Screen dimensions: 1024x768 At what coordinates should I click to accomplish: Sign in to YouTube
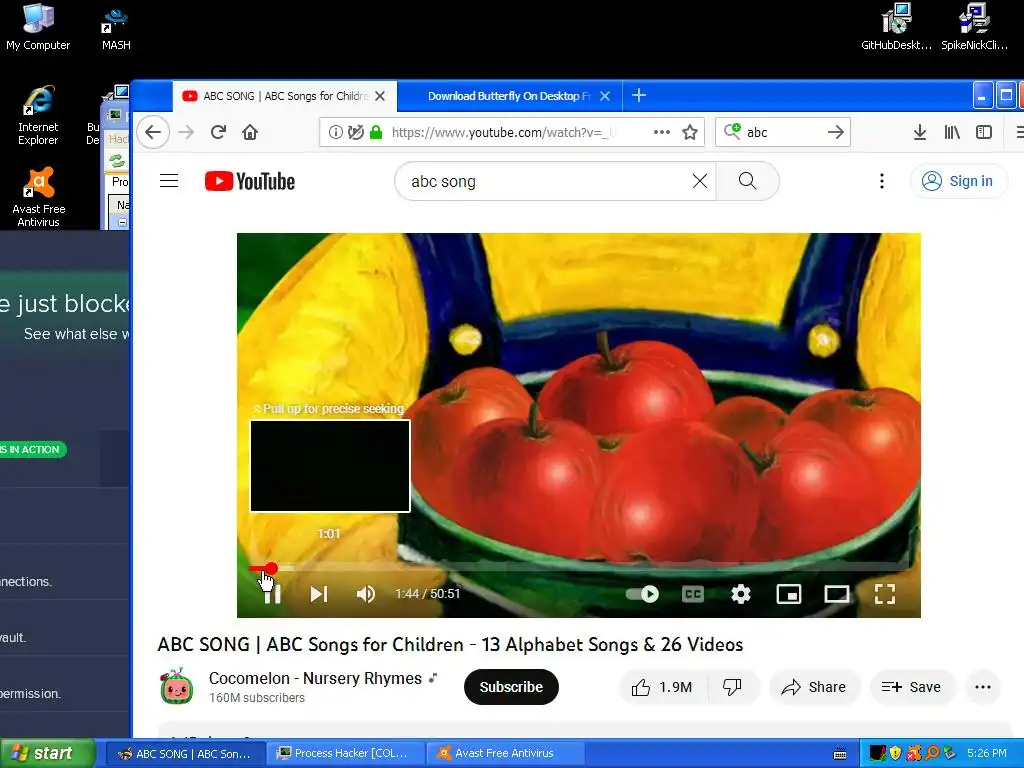point(959,181)
